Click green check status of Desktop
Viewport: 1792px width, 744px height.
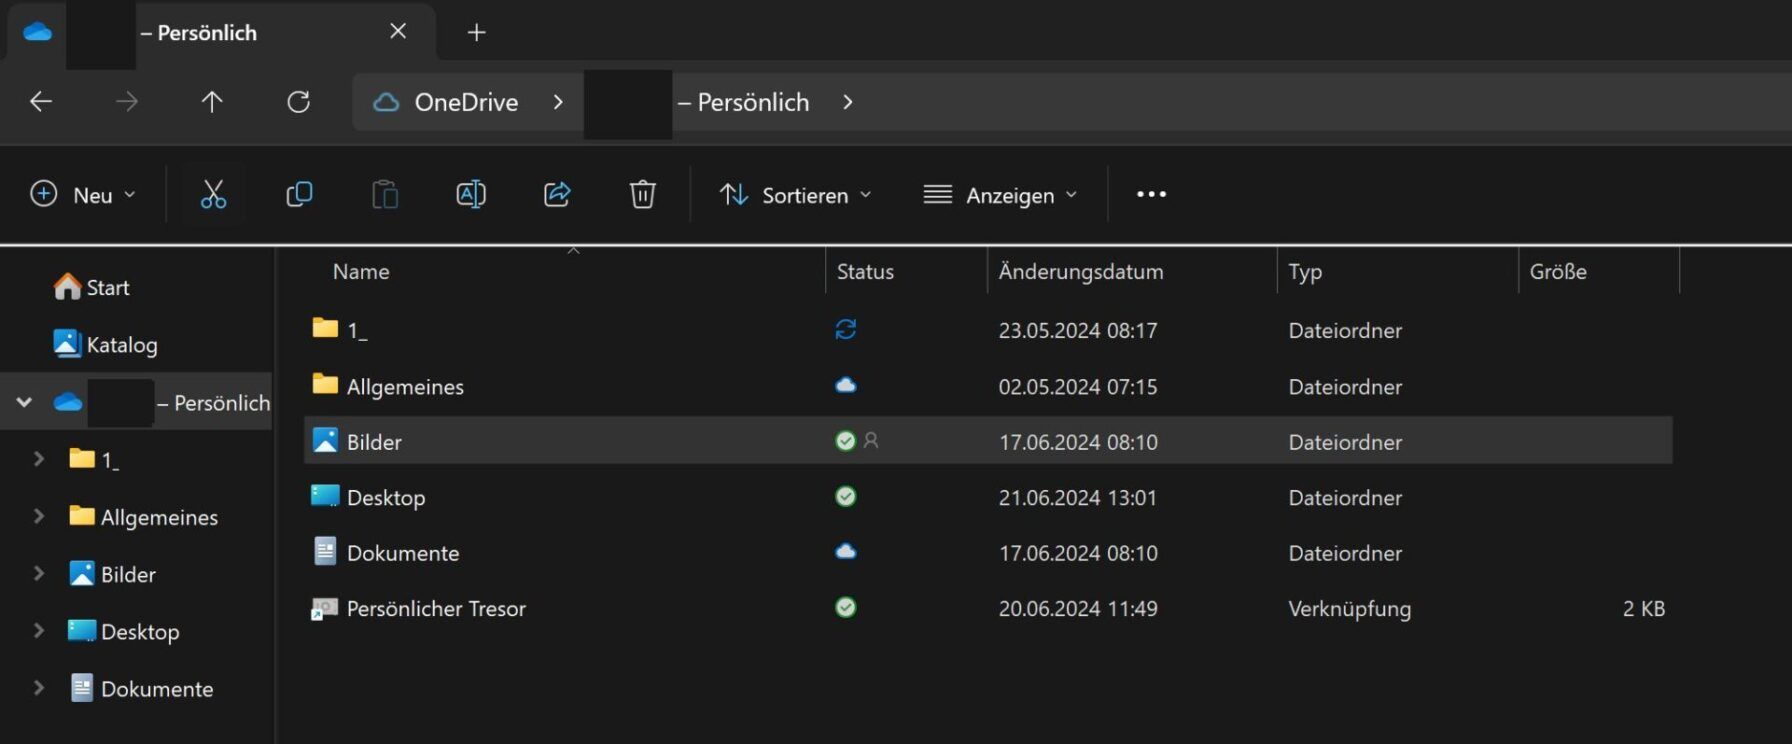[846, 497]
